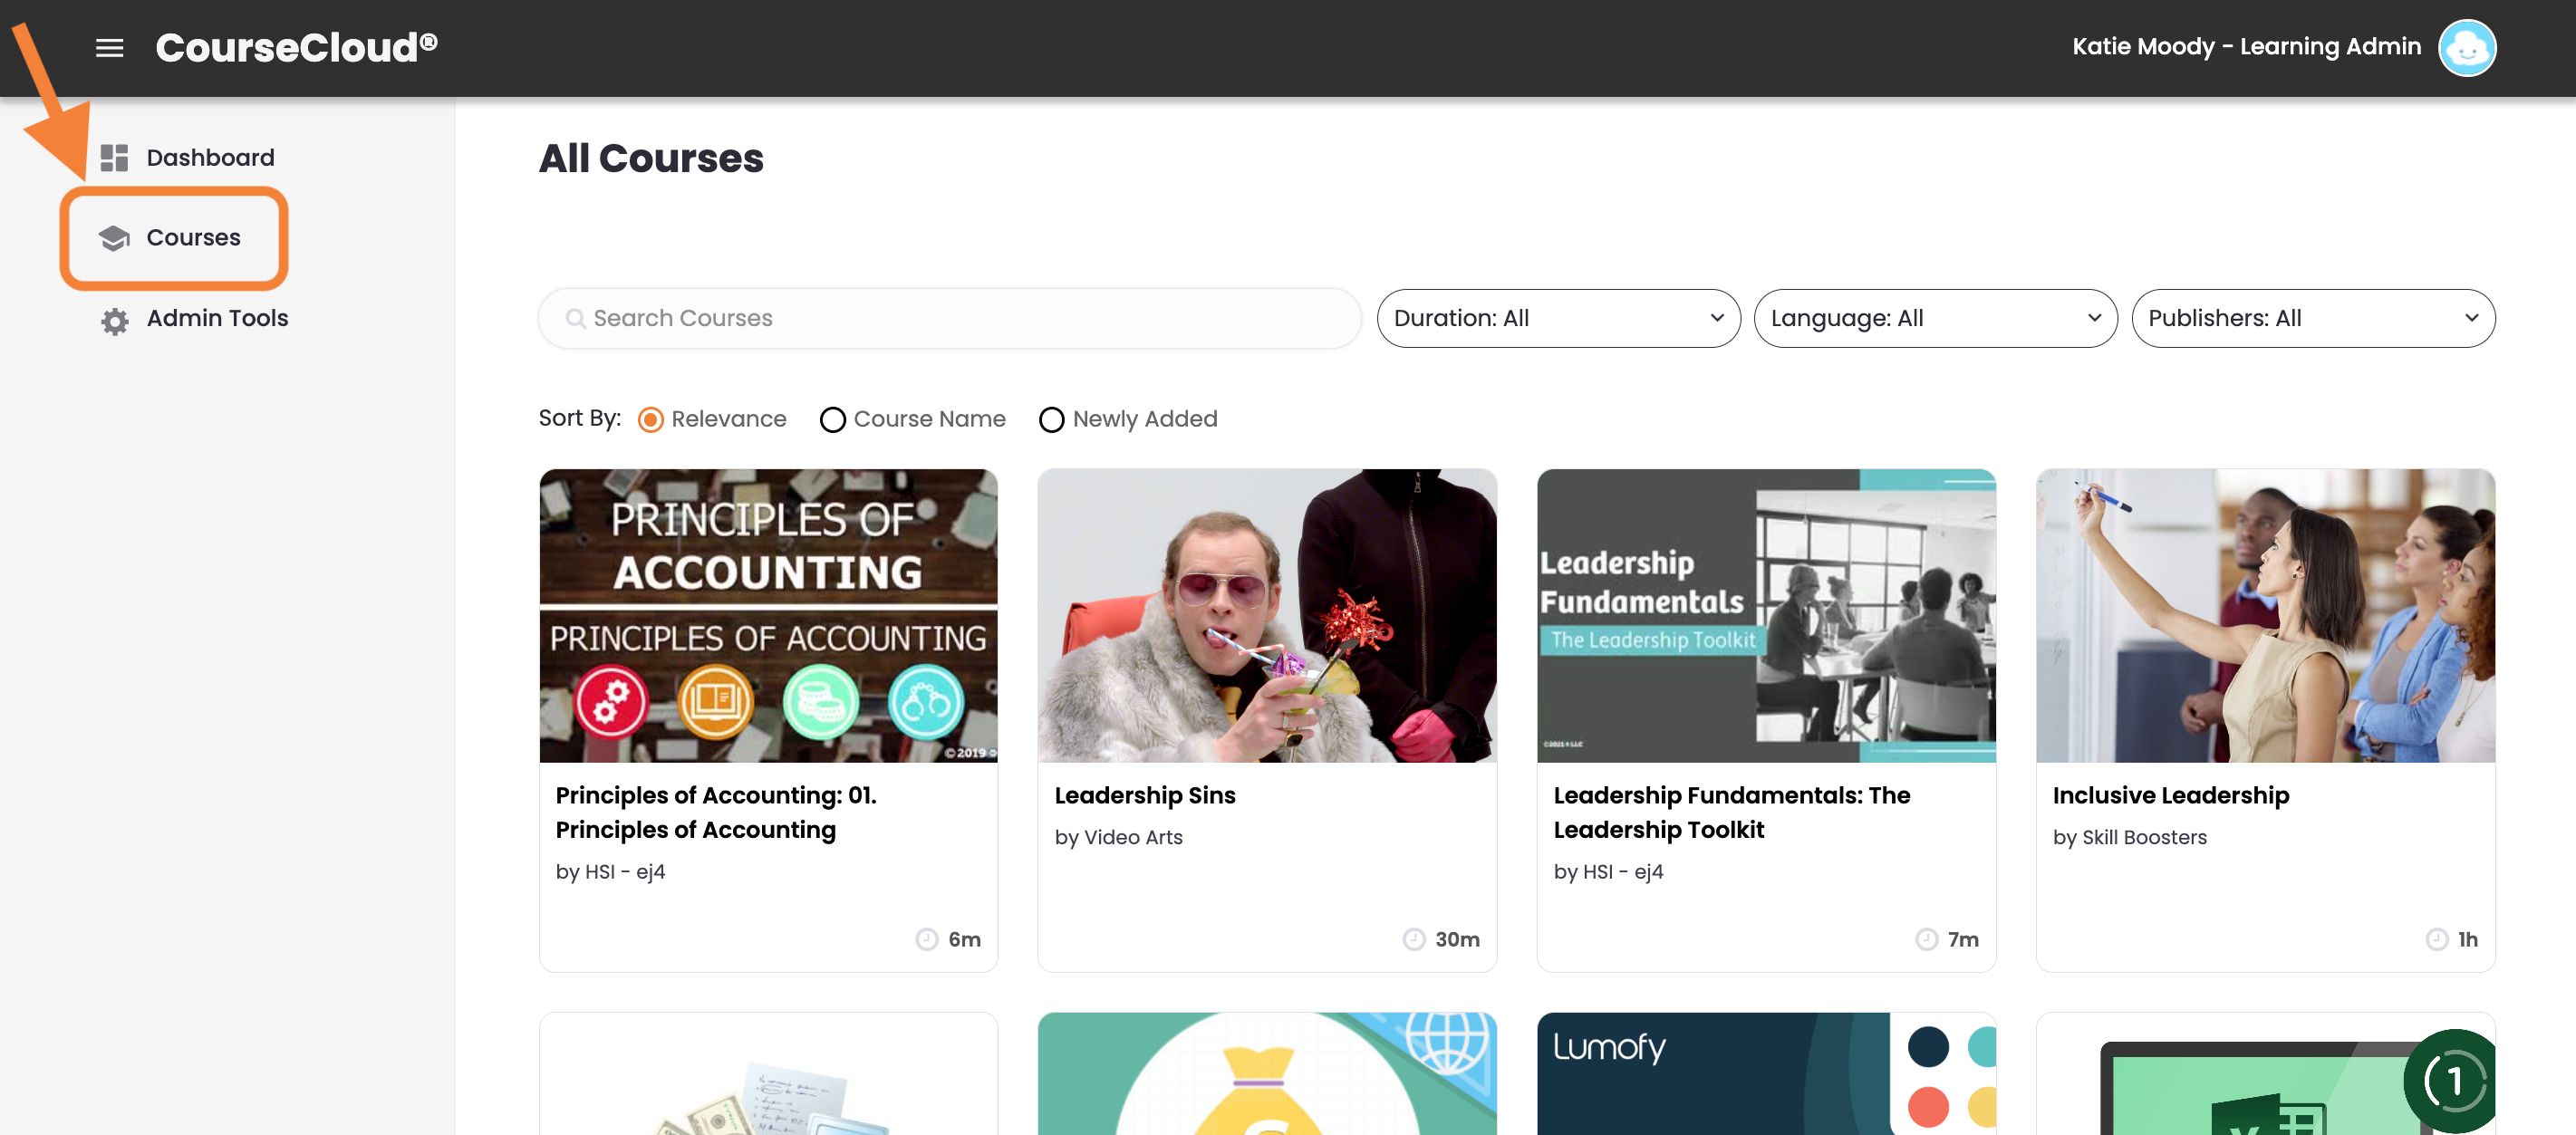Open the Language filter dropdown

pyautogui.click(x=1934, y=318)
